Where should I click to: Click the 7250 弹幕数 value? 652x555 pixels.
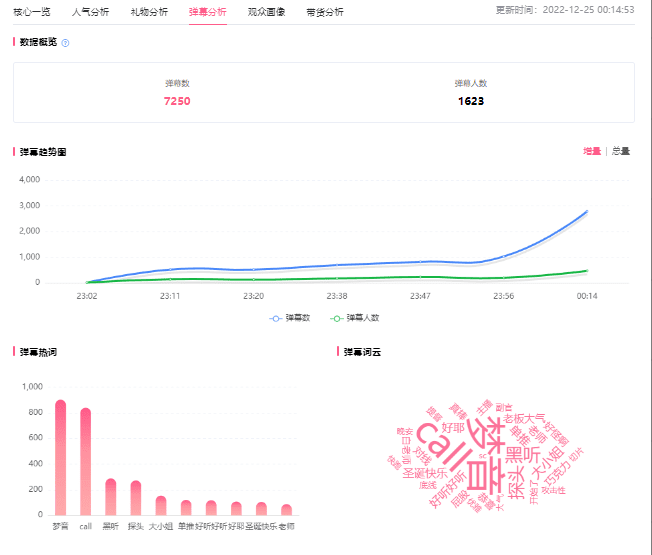click(177, 101)
